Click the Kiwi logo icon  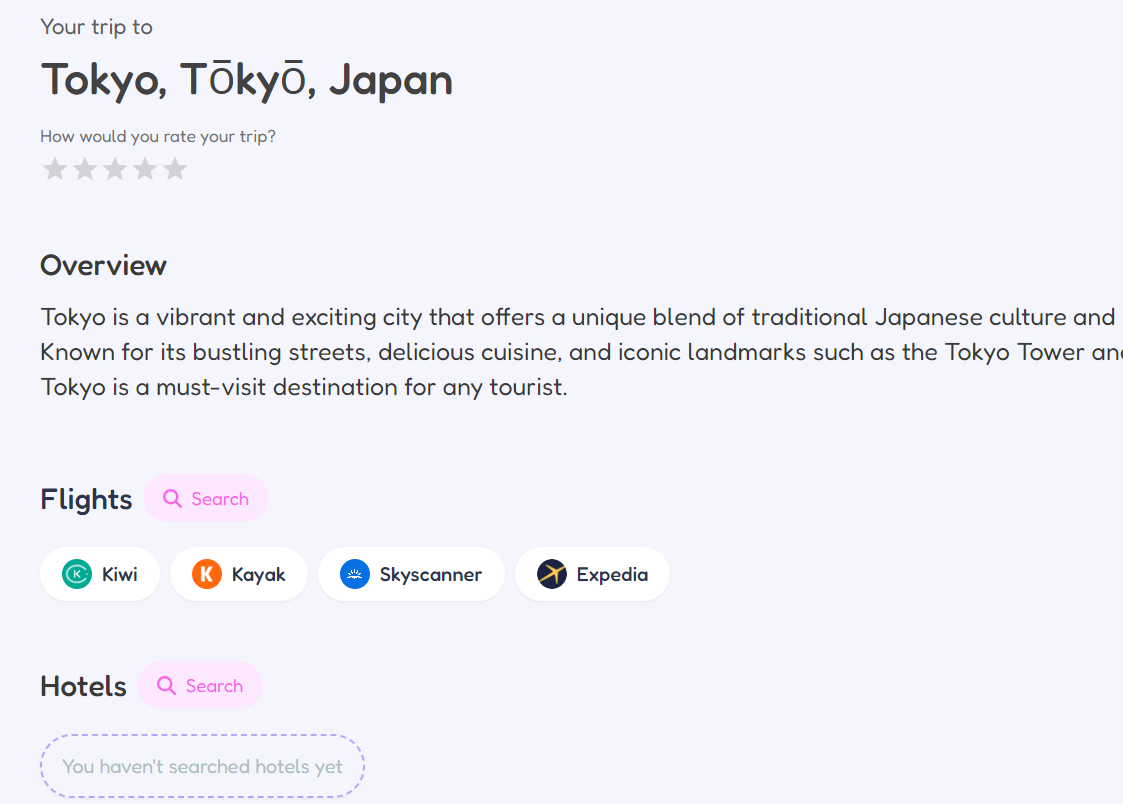point(77,574)
